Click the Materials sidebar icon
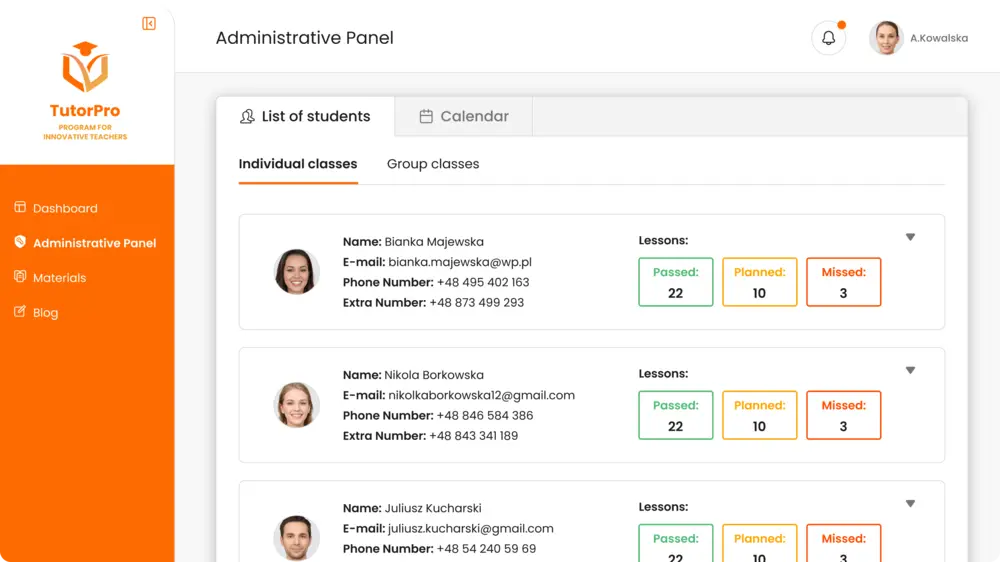Viewport: 1000px width, 562px height. pyautogui.click(x=20, y=277)
